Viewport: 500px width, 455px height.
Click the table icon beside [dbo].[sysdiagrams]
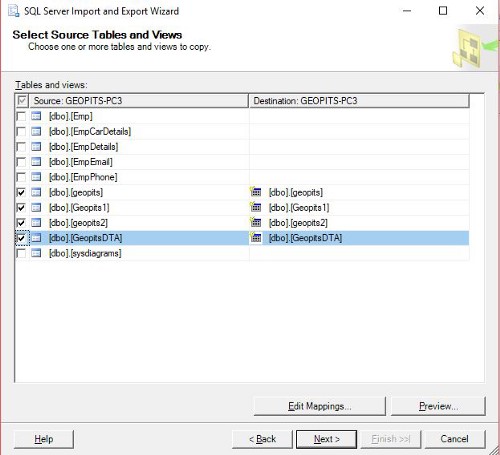click(x=36, y=253)
